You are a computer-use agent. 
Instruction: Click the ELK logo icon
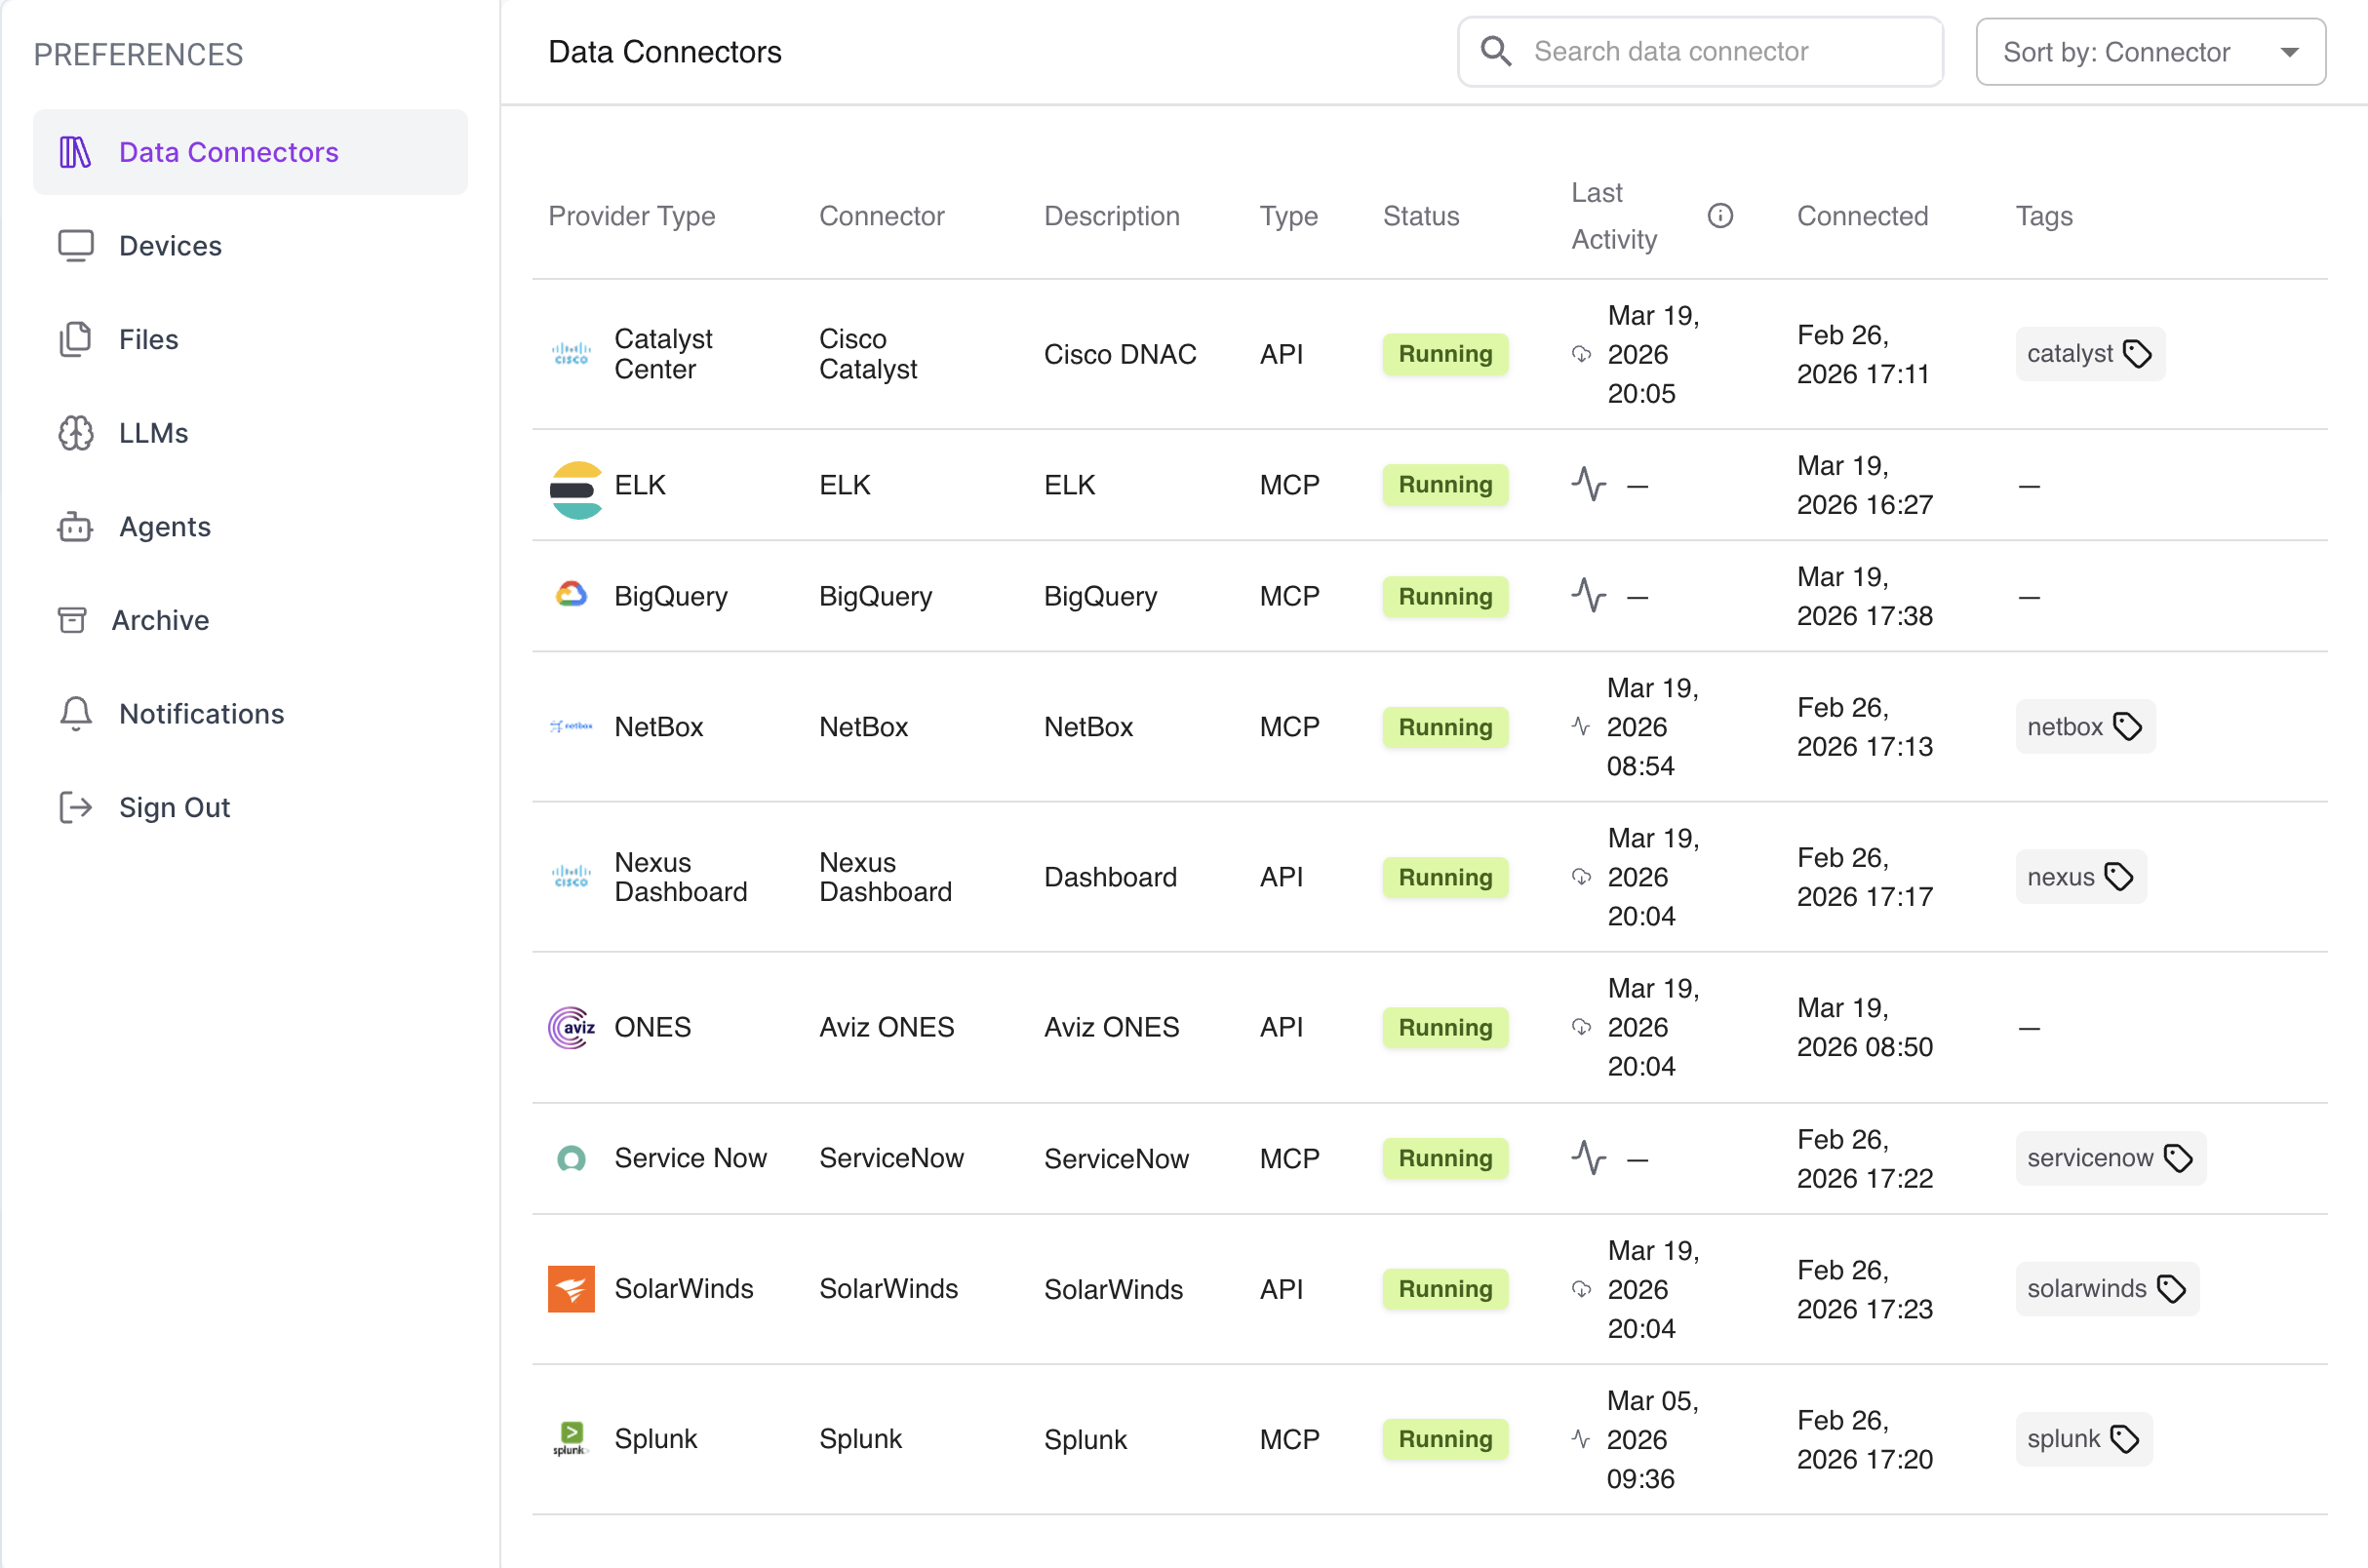click(576, 489)
